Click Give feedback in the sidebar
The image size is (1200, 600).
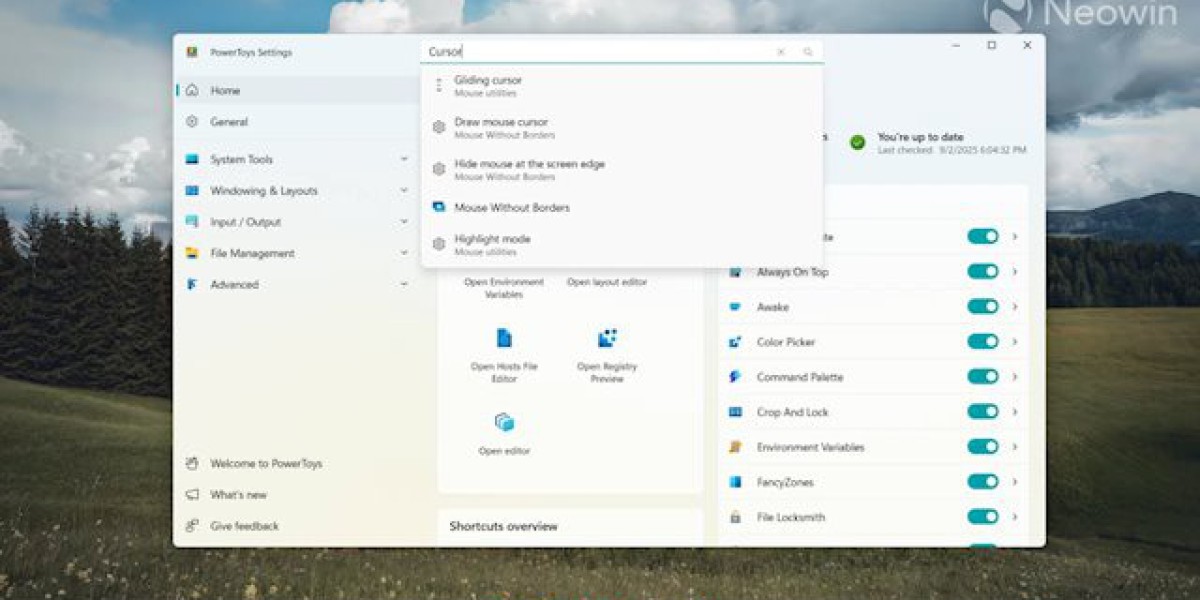(x=244, y=526)
